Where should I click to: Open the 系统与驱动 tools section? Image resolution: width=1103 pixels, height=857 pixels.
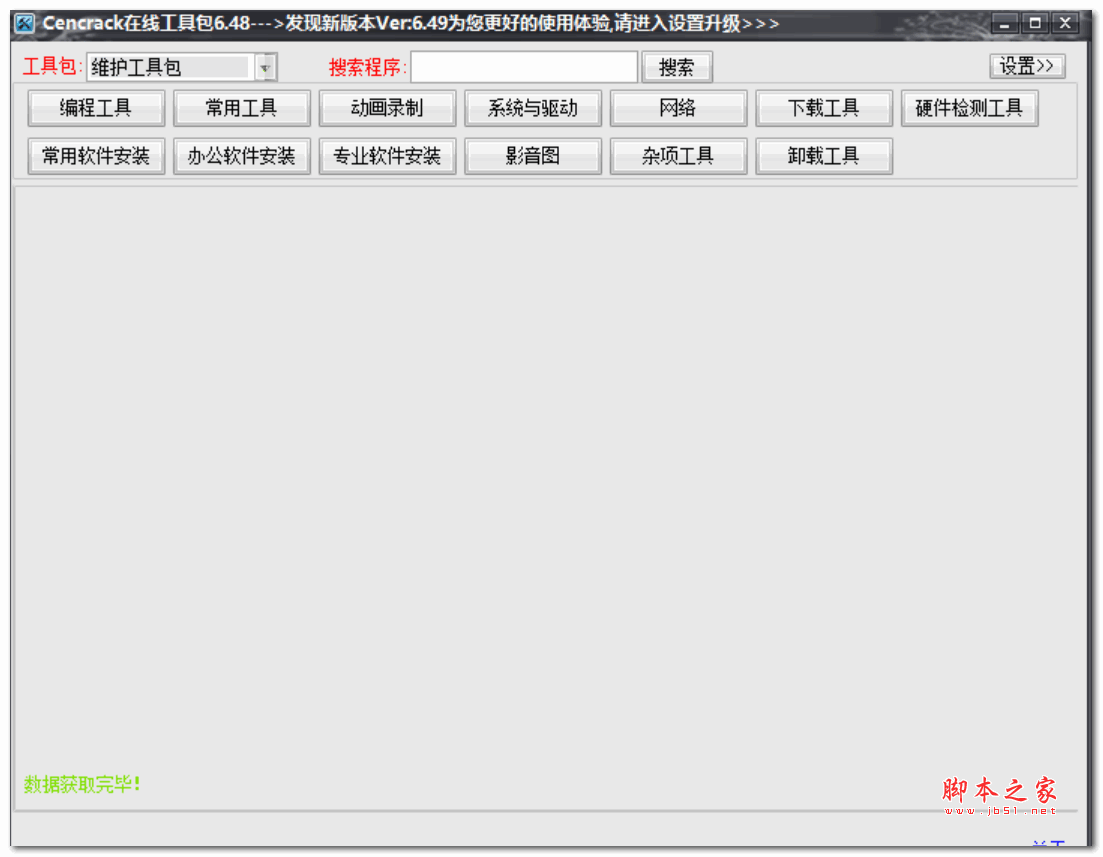pyautogui.click(x=533, y=107)
